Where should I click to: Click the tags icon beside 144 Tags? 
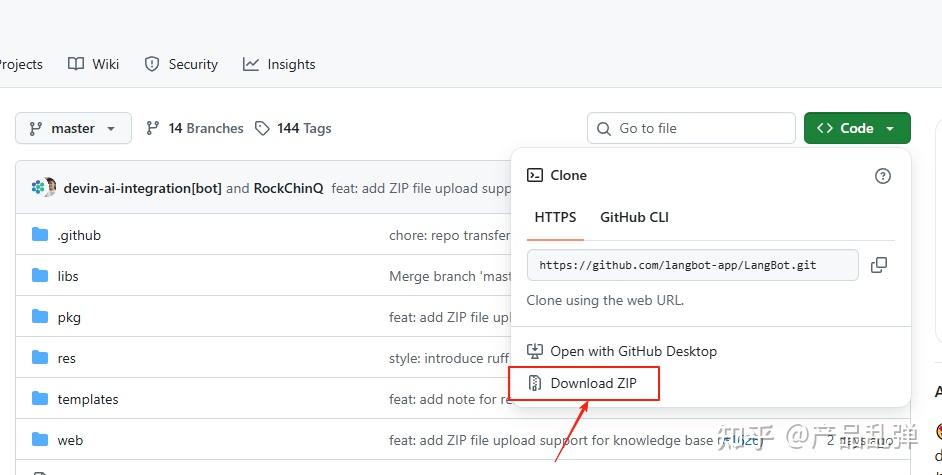[x=262, y=128]
